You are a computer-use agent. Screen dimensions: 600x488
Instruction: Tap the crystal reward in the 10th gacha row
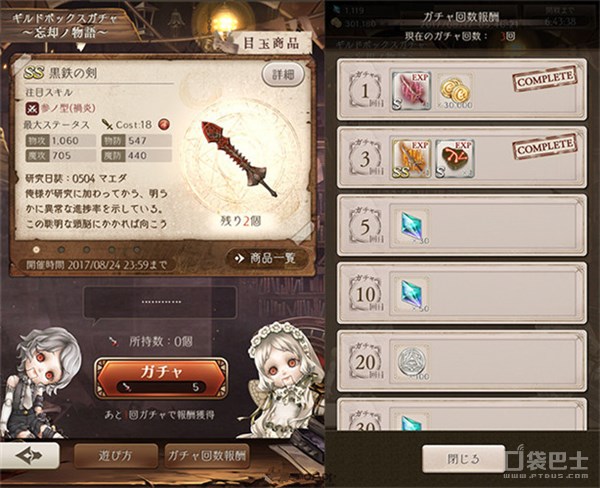(412, 294)
